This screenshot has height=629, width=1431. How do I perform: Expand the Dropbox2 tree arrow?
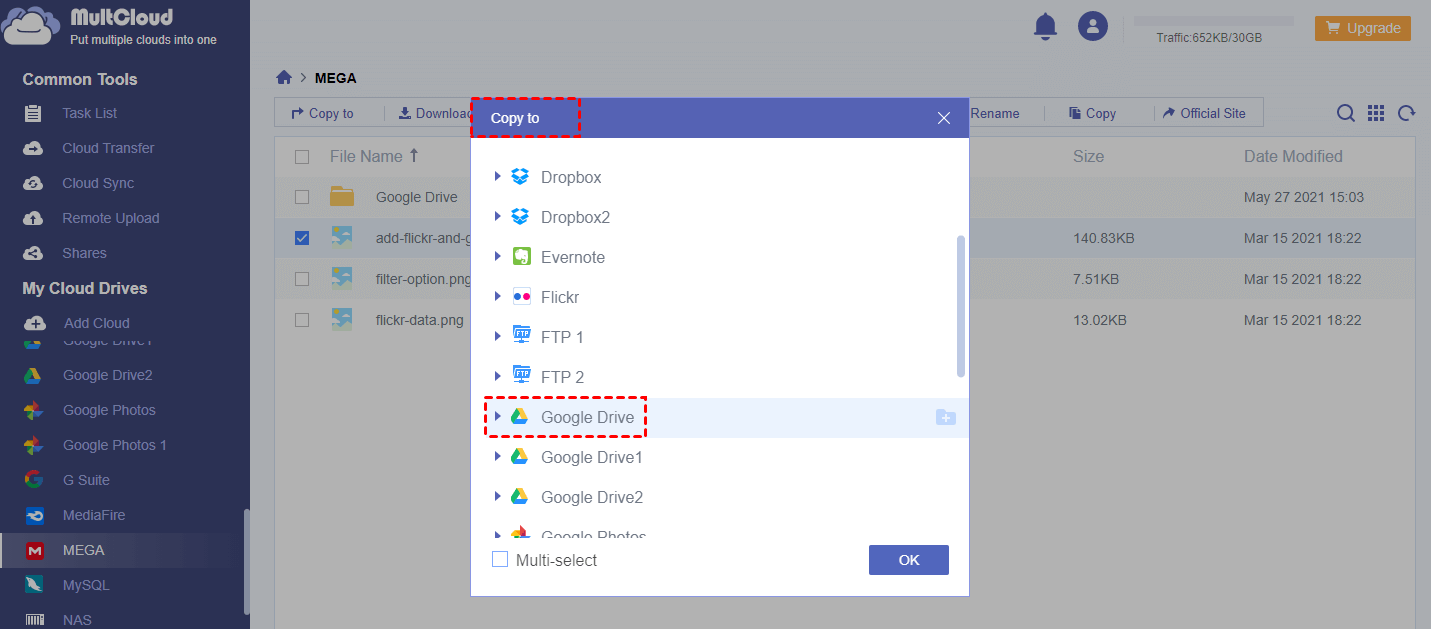pyautogui.click(x=498, y=216)
